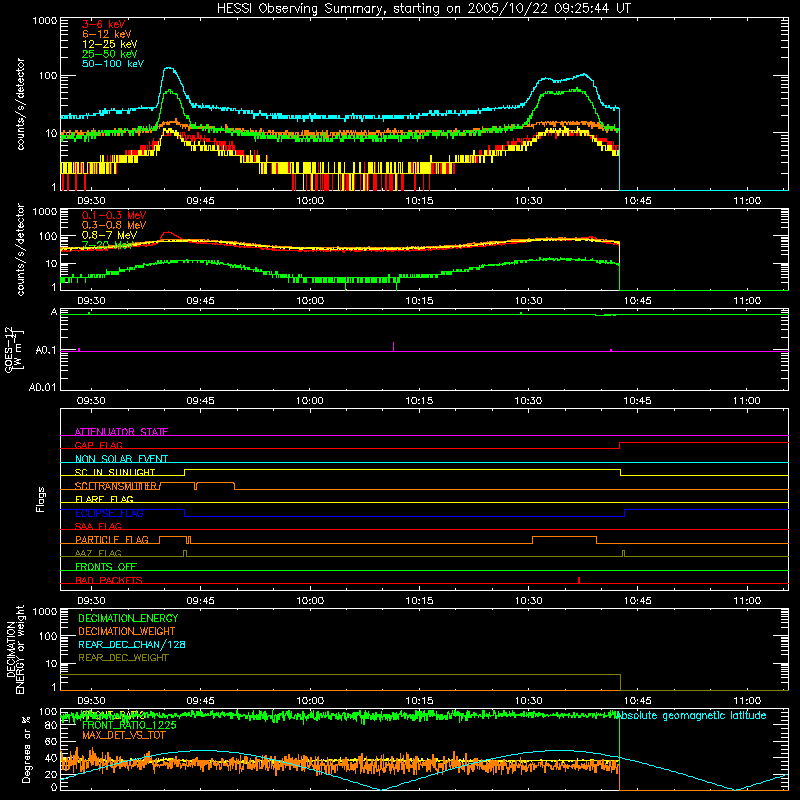The image size is (800, 800).
Task: Click the 0.8-7 MeV legend label
Action: tap(110, 235)
